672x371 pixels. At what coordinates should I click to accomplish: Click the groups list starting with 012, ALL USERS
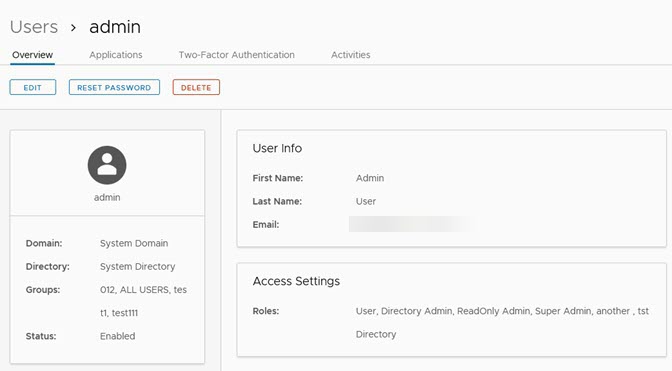click(144, 301)
